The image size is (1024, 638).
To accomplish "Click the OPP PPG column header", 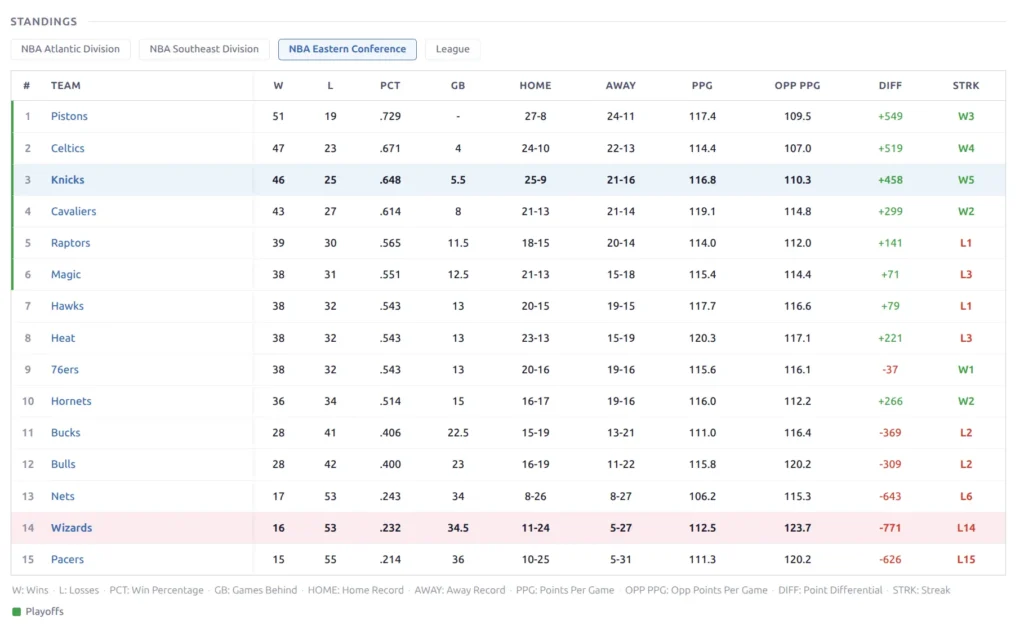I will click(797, 86).
